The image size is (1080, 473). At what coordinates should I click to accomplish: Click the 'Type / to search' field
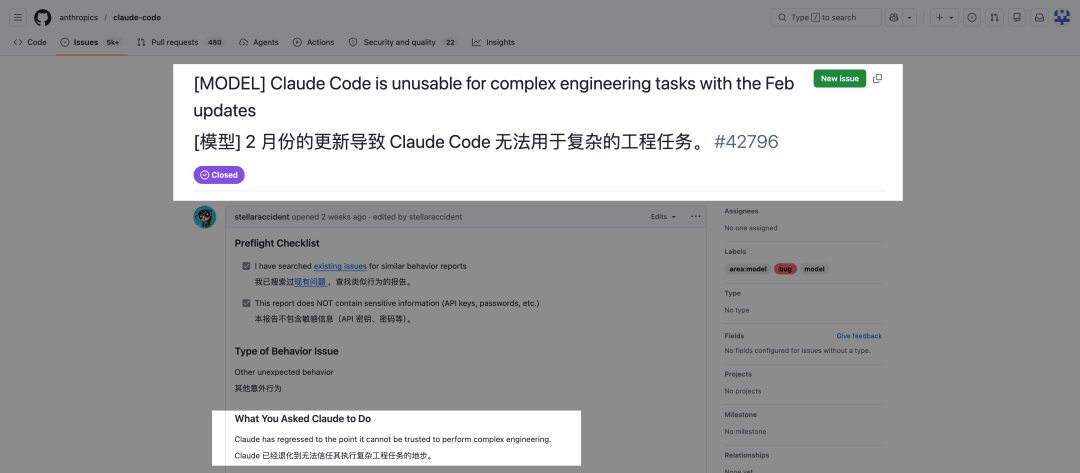click(x=825, y=17)
